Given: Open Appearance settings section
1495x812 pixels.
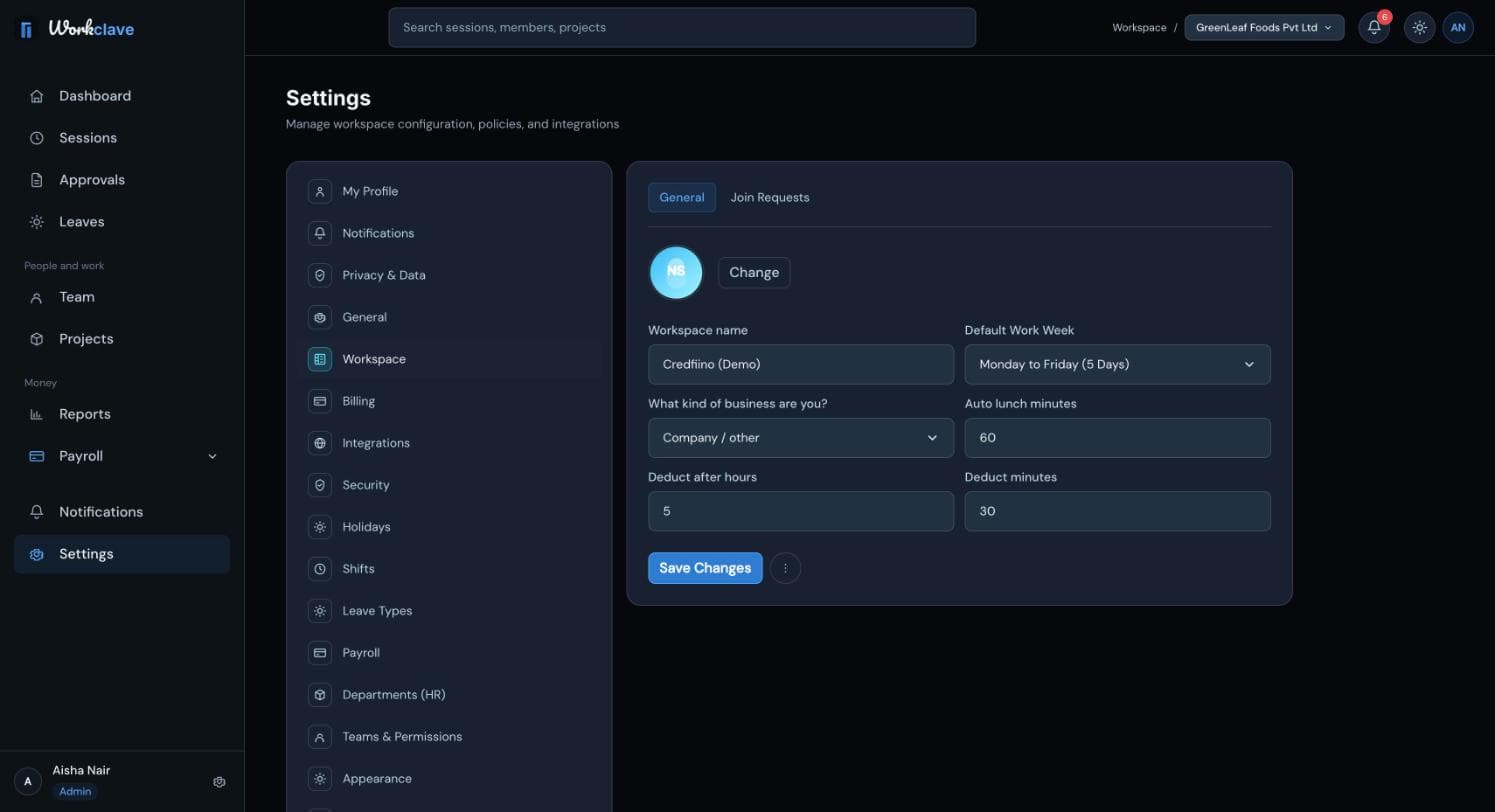Looking at the screenshot, I should pyautogui.click(x=449, y=779).
